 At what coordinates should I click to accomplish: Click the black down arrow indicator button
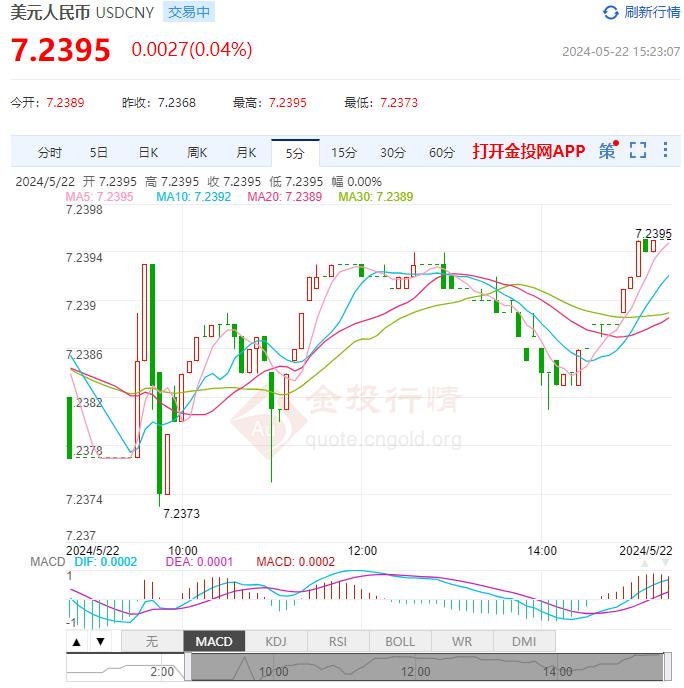(100, 642)
